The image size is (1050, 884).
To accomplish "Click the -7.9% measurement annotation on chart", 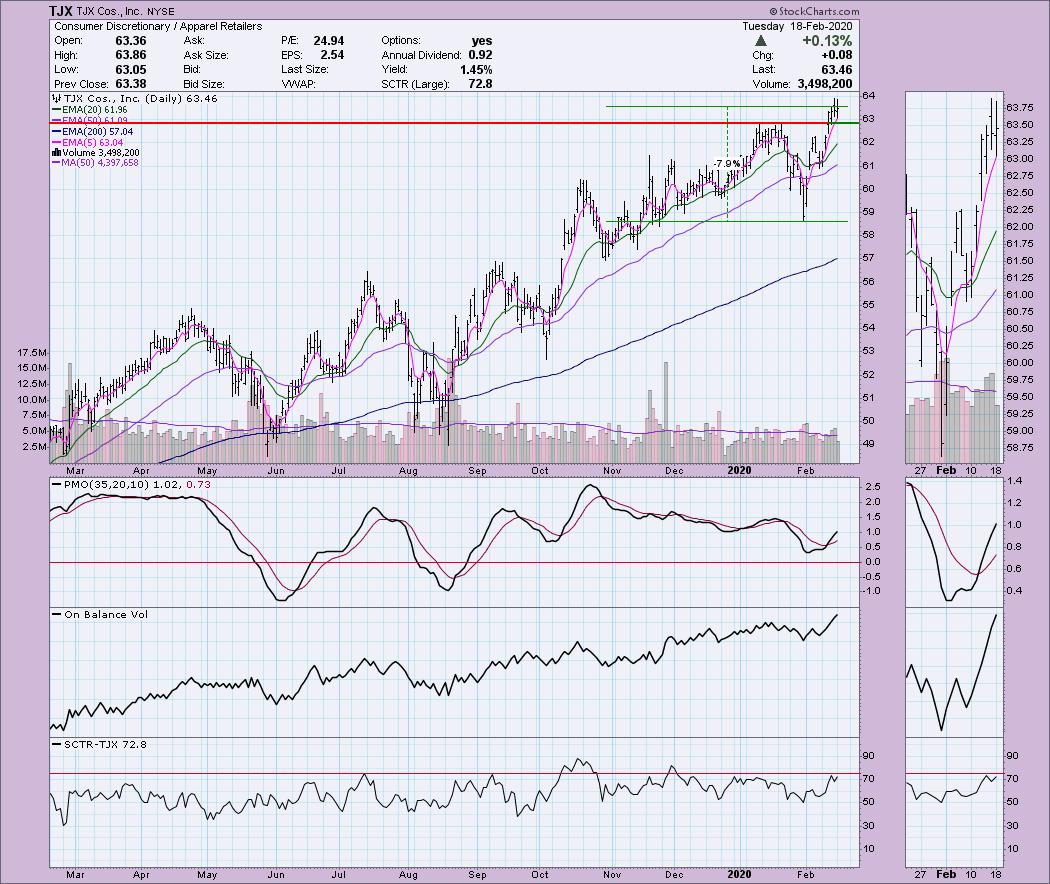I will [727, 163].
